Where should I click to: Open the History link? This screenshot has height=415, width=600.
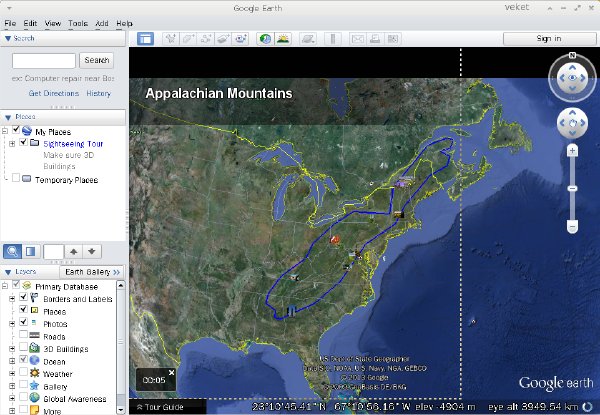click(98, 93)
